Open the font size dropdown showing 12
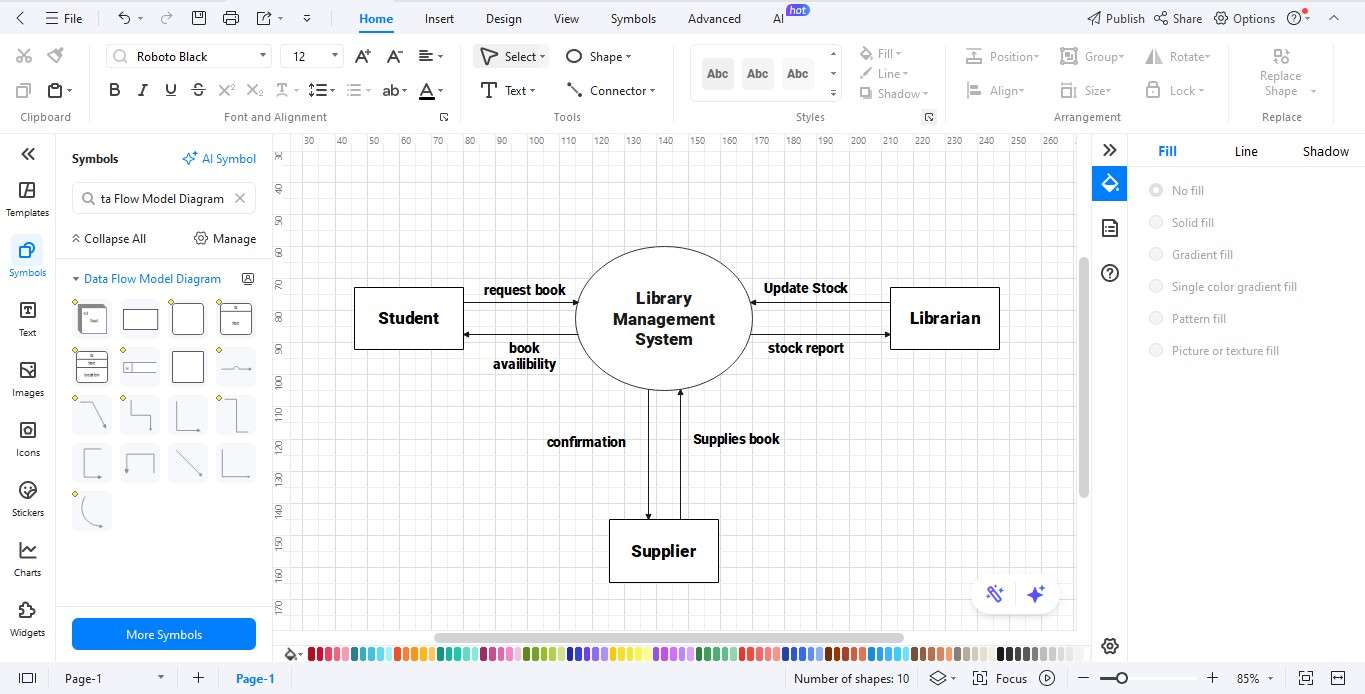The width and height of the screenshot is (1365, 694). click(x=335, y=56)
